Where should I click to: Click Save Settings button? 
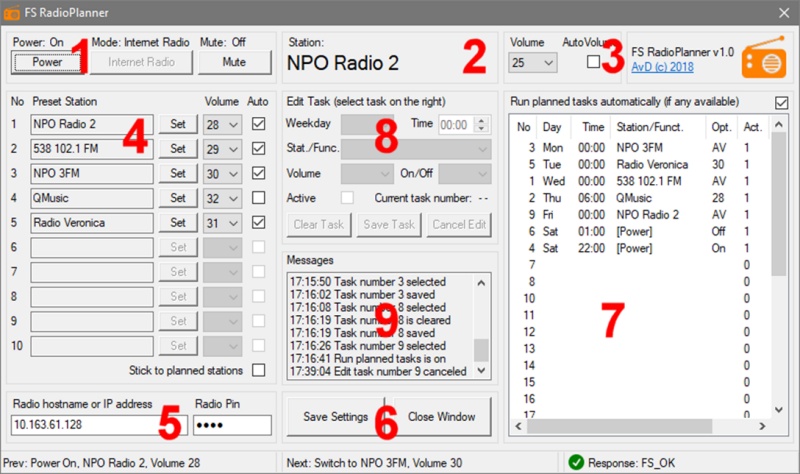(x=335, y=416)
